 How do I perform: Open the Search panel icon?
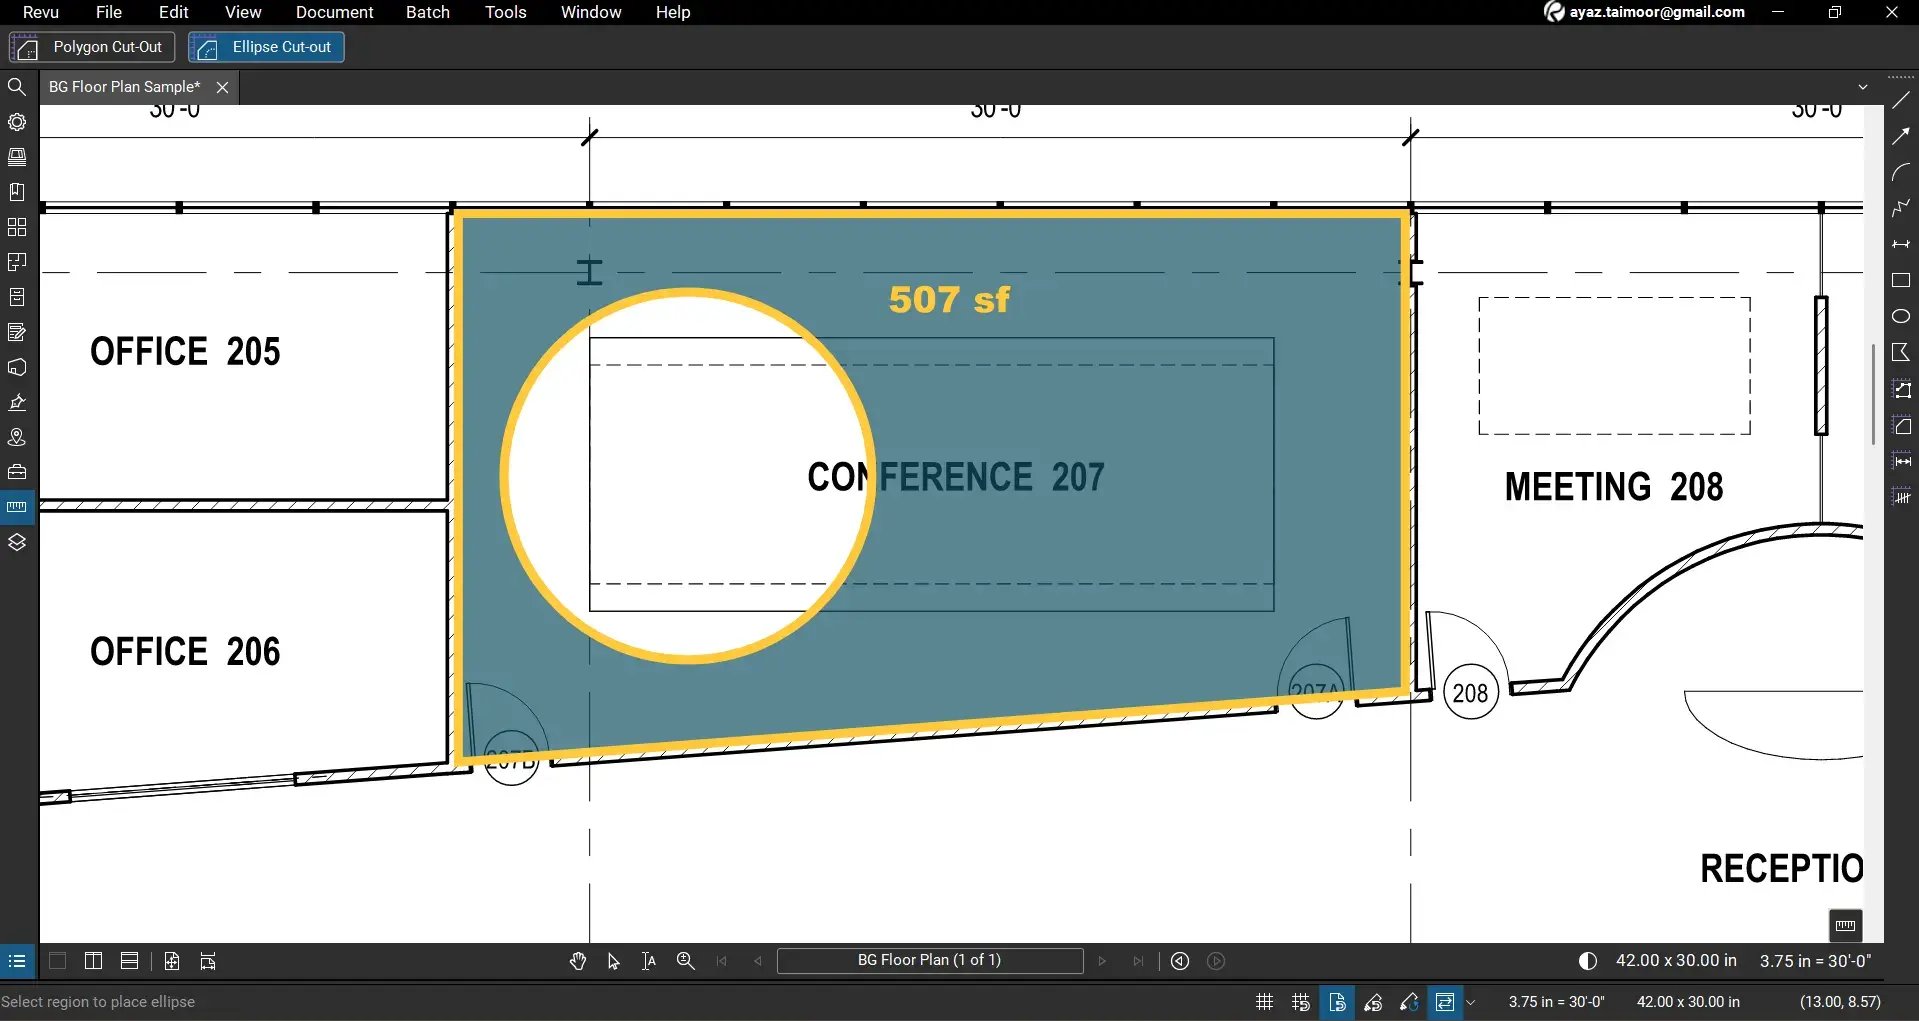pos(17,87)
